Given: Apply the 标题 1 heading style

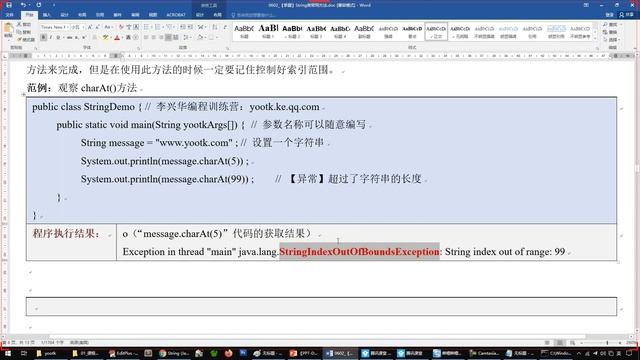Looking at the screenshot, I should (x=268, y=31).
